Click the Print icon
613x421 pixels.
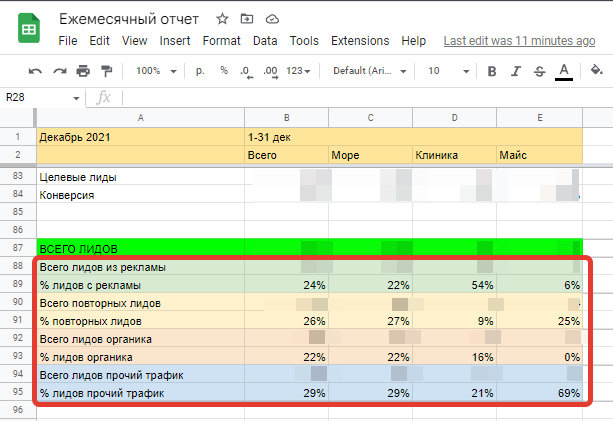pos(83,71)
